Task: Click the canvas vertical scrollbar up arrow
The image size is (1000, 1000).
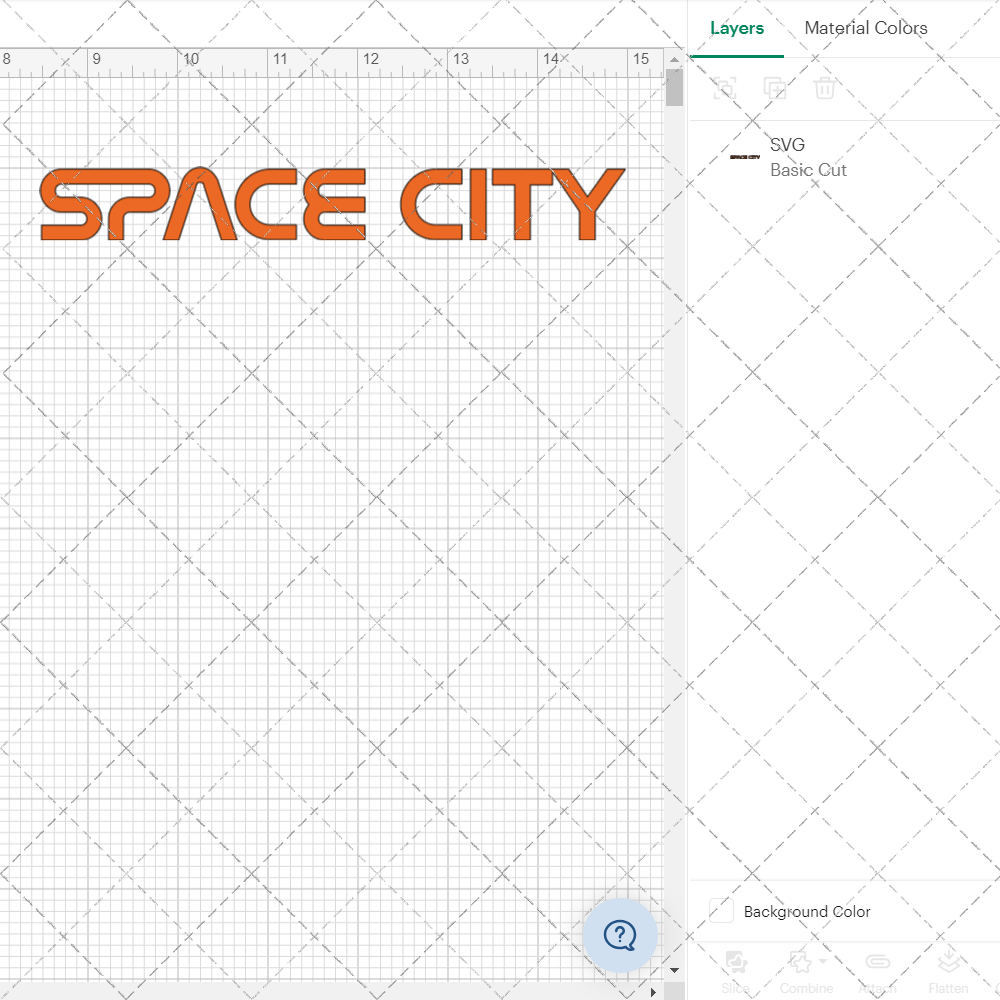Action: click(674, 59)
